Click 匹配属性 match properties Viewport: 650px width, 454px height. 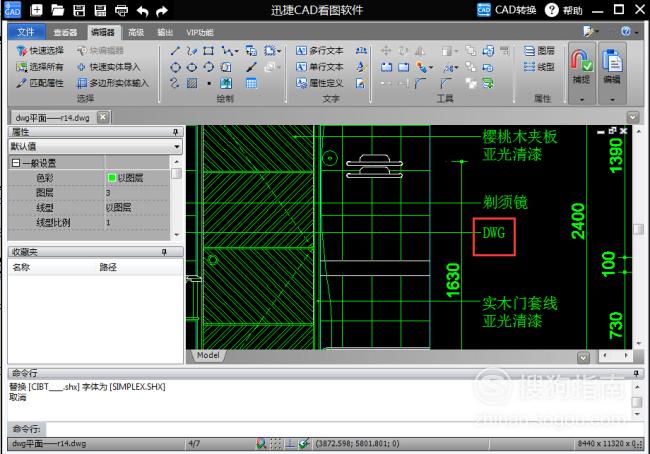coord(40,83)
